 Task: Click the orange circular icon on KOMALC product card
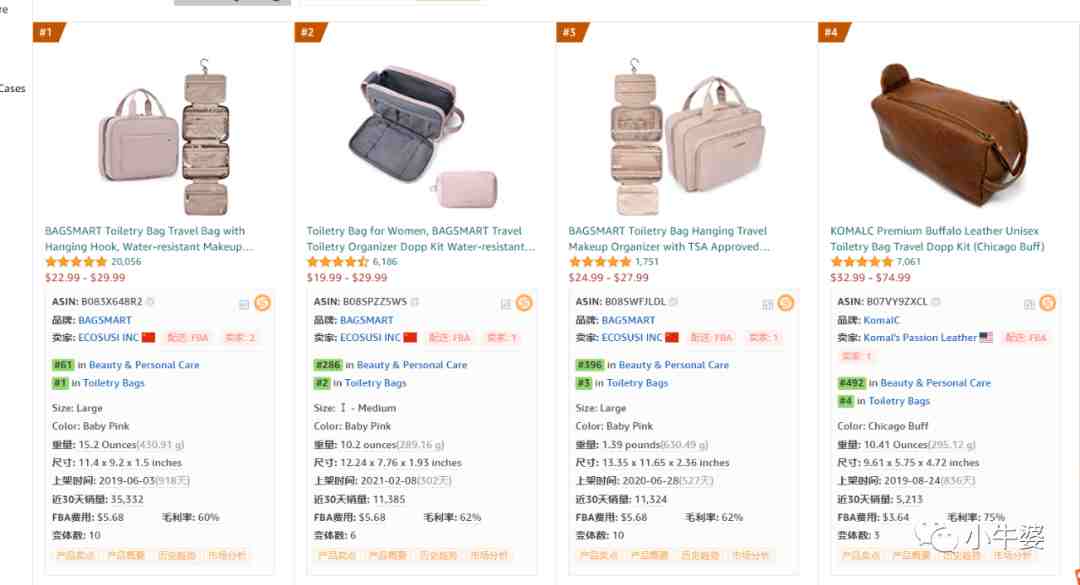click(x=1048, y=302)
